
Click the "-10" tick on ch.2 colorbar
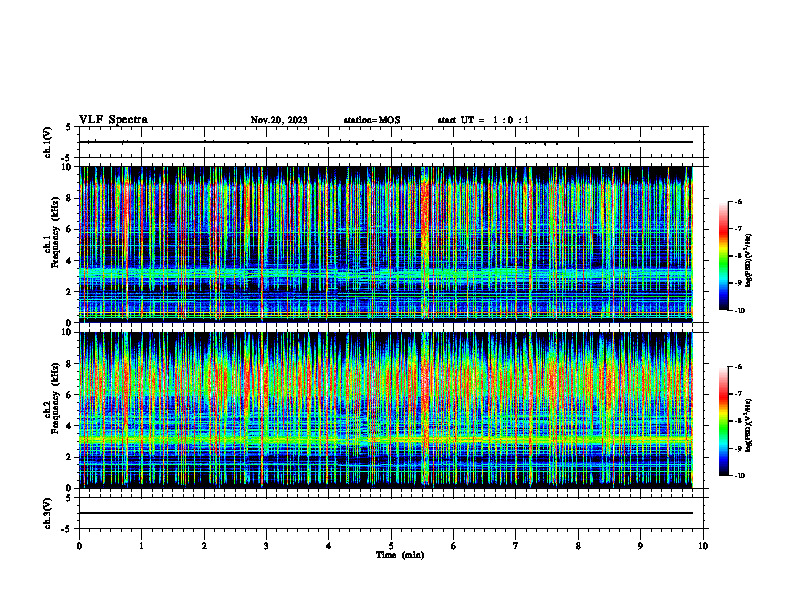click(x=740, y=476)
